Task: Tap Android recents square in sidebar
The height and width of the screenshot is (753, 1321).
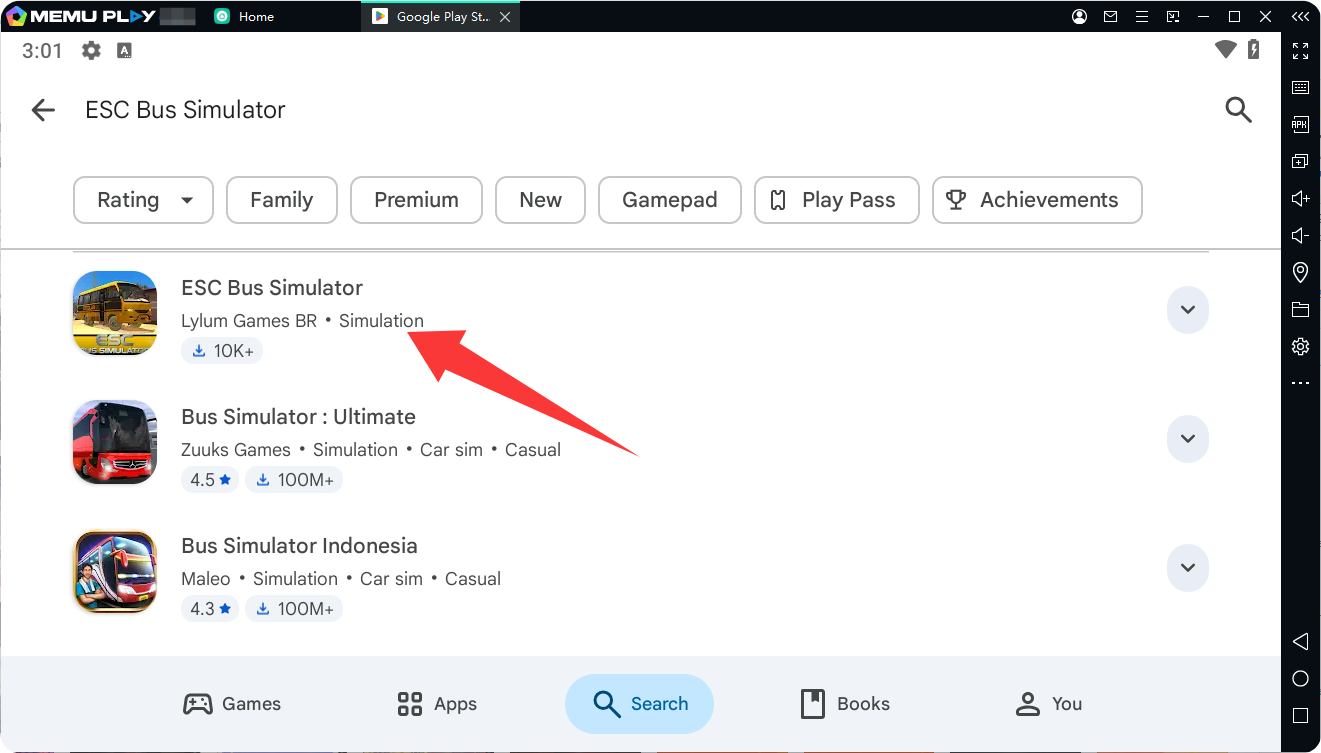Action: point(1300,716)
